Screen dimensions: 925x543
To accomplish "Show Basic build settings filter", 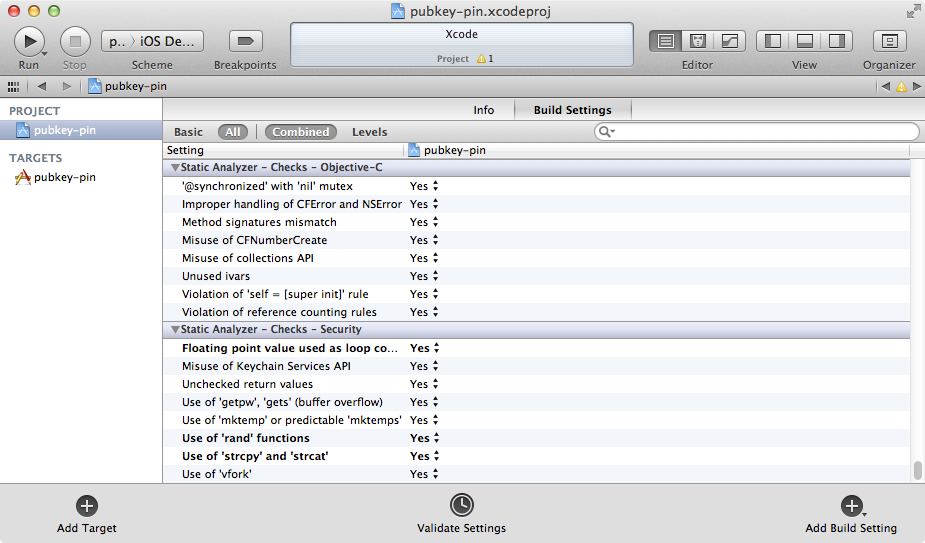I will coord(188,132).
